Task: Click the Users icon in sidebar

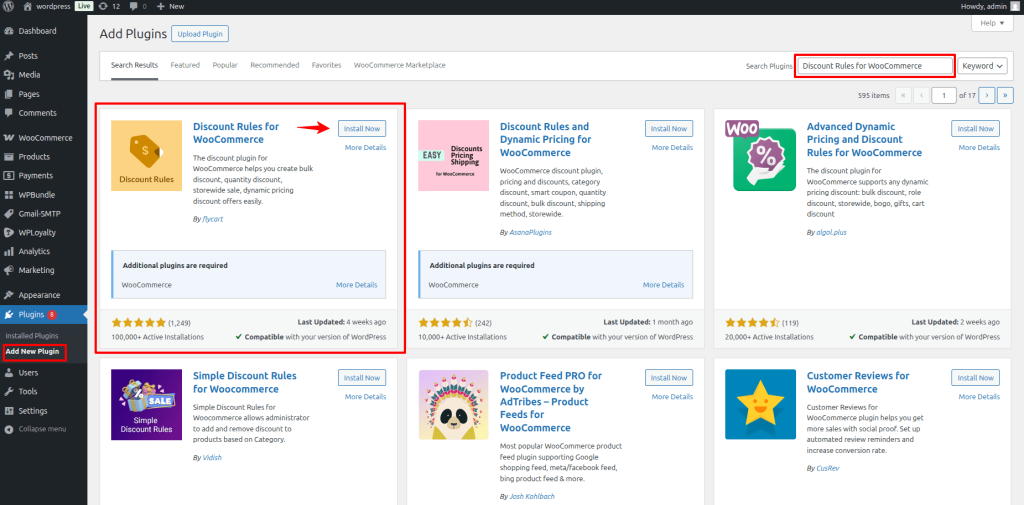Action: coord(9,373)
